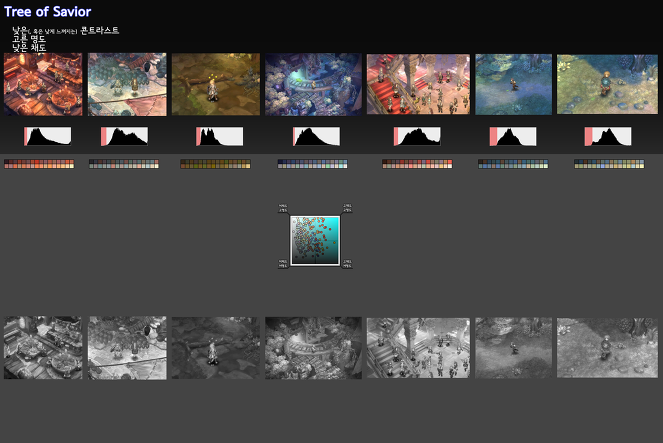Open the red carpet hall color screenshot
The height and width of the screenshot is (443, 663).
(x=418, y=84)
